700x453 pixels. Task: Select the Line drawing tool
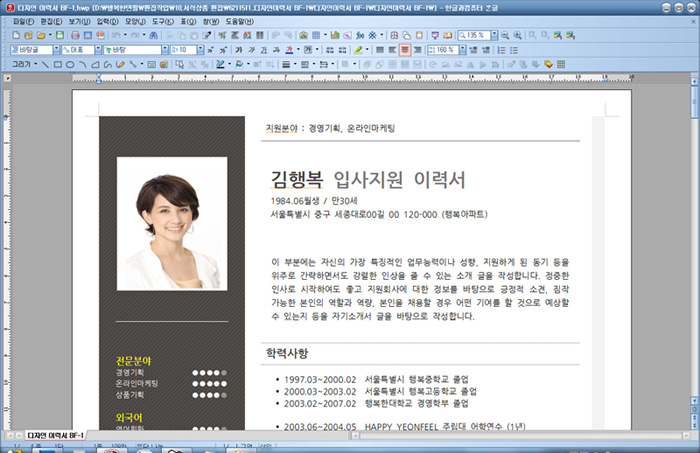click(x=45, y=65)
